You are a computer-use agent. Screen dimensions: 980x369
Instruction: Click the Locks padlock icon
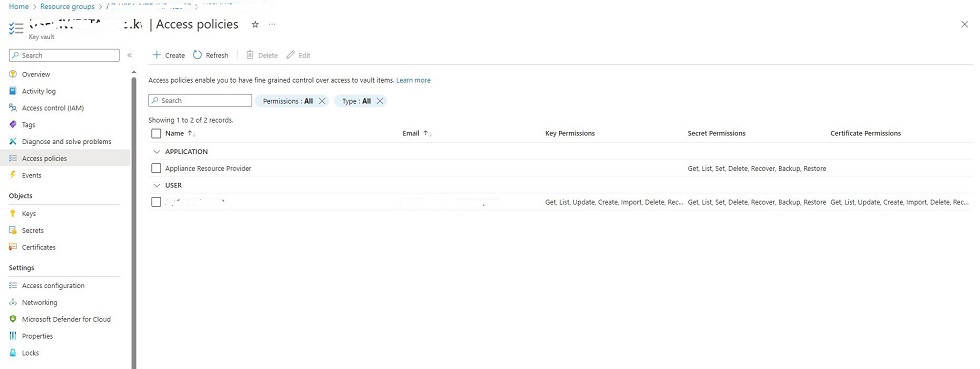[12, 353]
